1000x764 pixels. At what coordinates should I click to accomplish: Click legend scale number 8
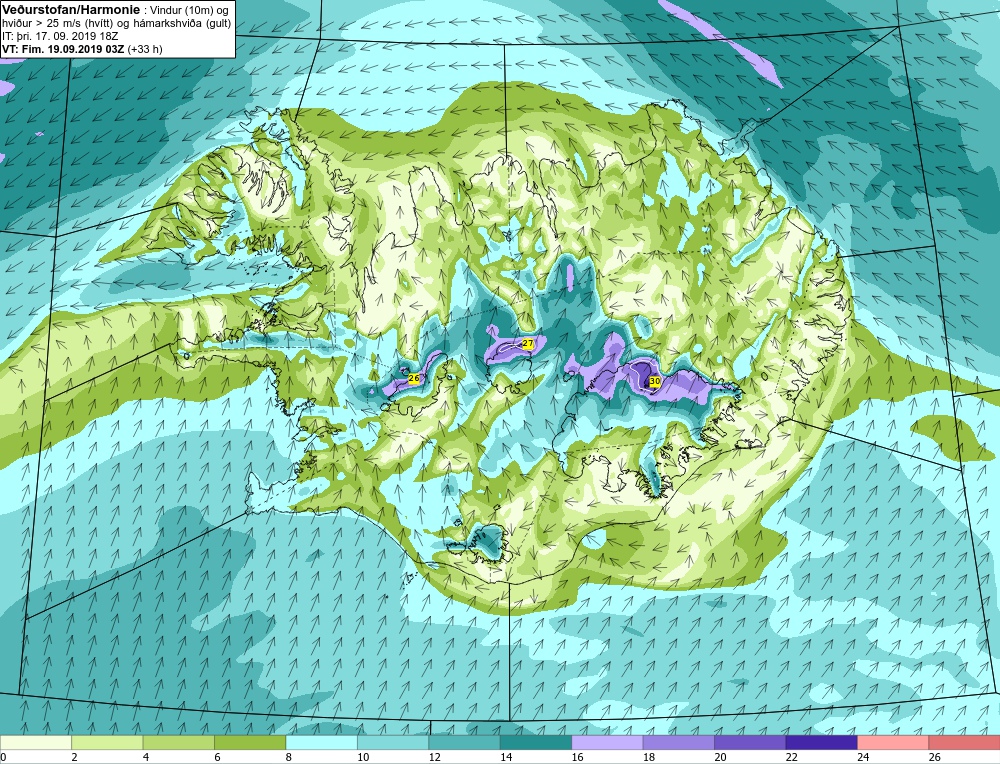coord(289,757)
